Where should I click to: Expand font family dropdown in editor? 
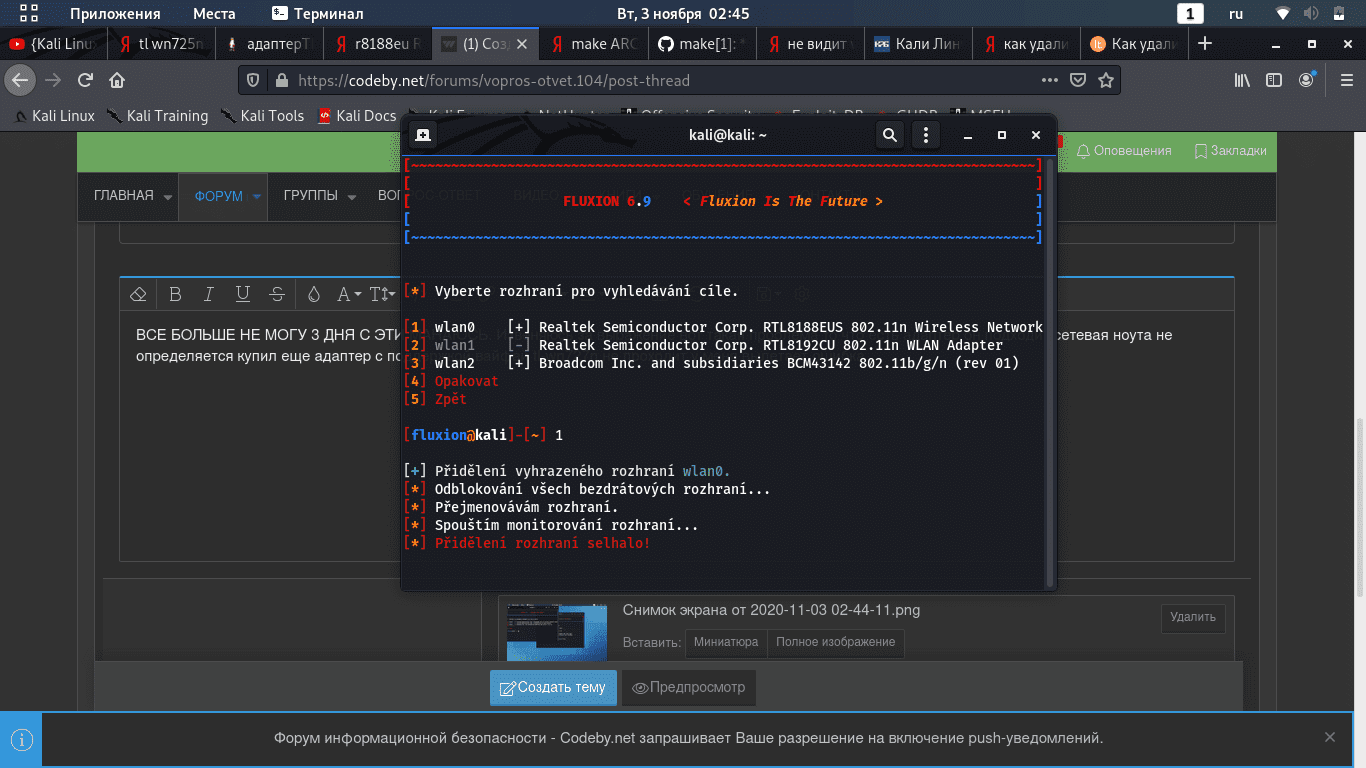click(348, 294)
